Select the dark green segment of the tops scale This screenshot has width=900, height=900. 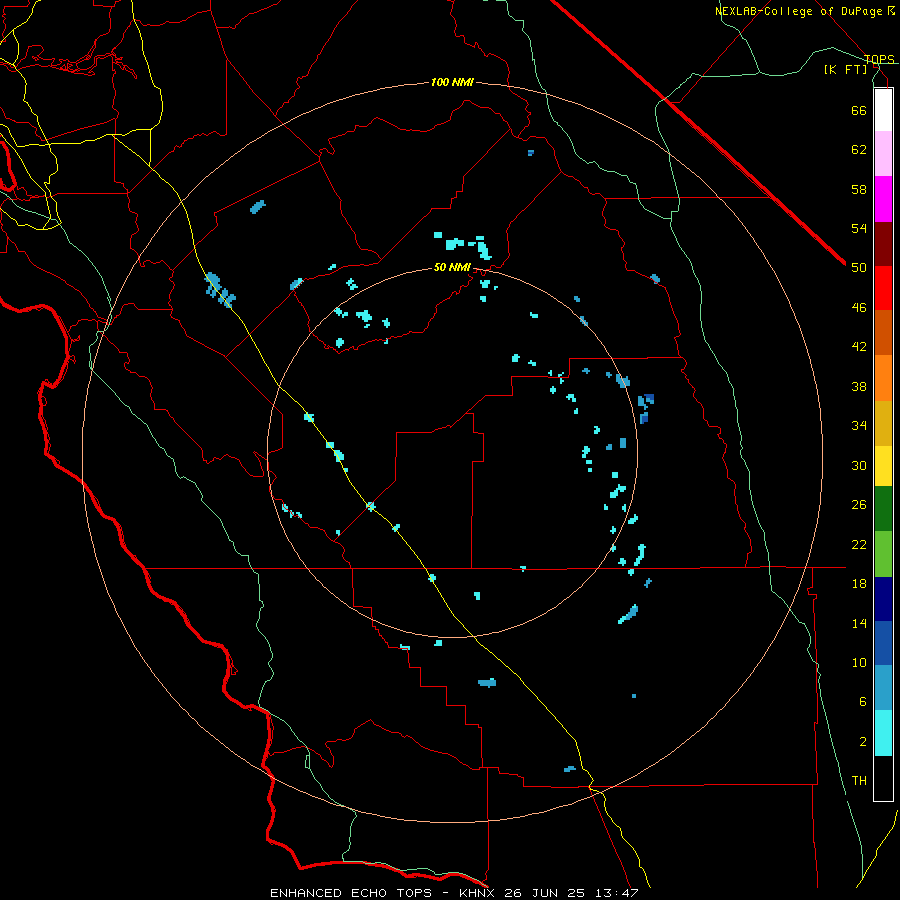(883, 509)
